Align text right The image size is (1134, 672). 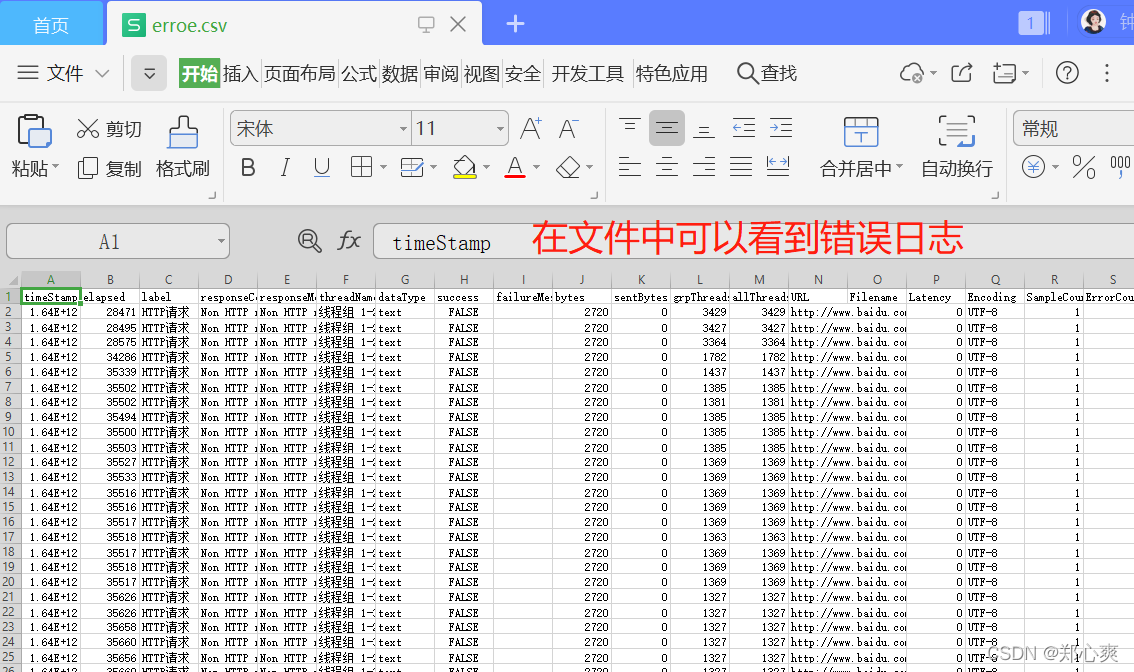[x=704, y=167]
